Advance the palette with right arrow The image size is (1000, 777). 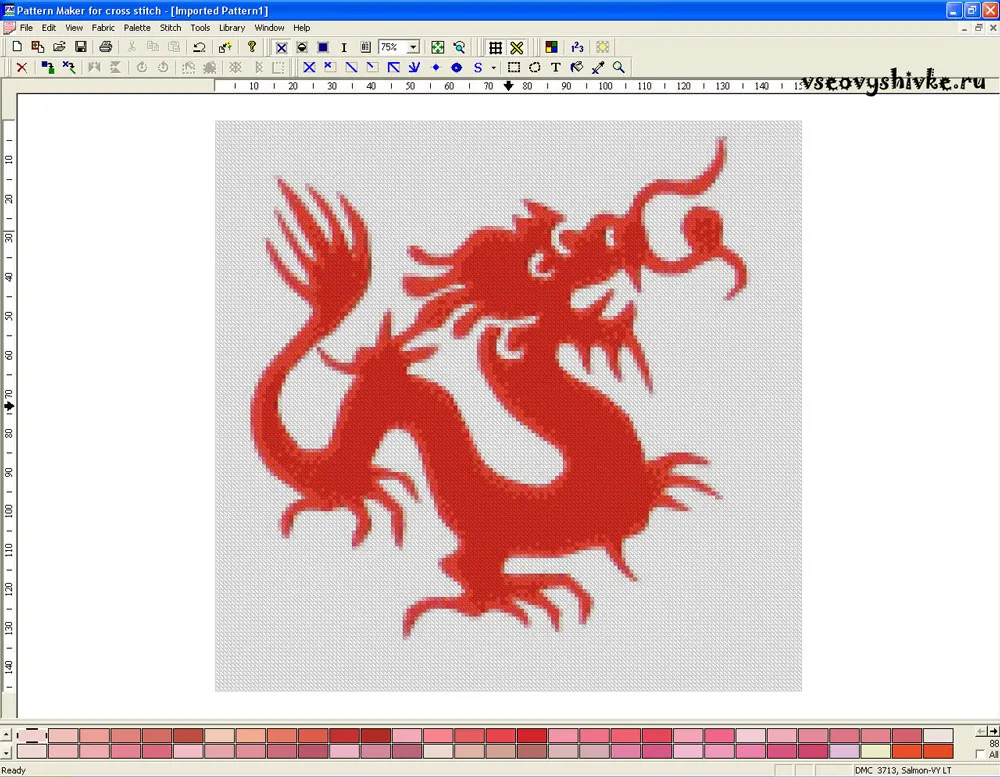pyautogui.click(x=993, y=731)
